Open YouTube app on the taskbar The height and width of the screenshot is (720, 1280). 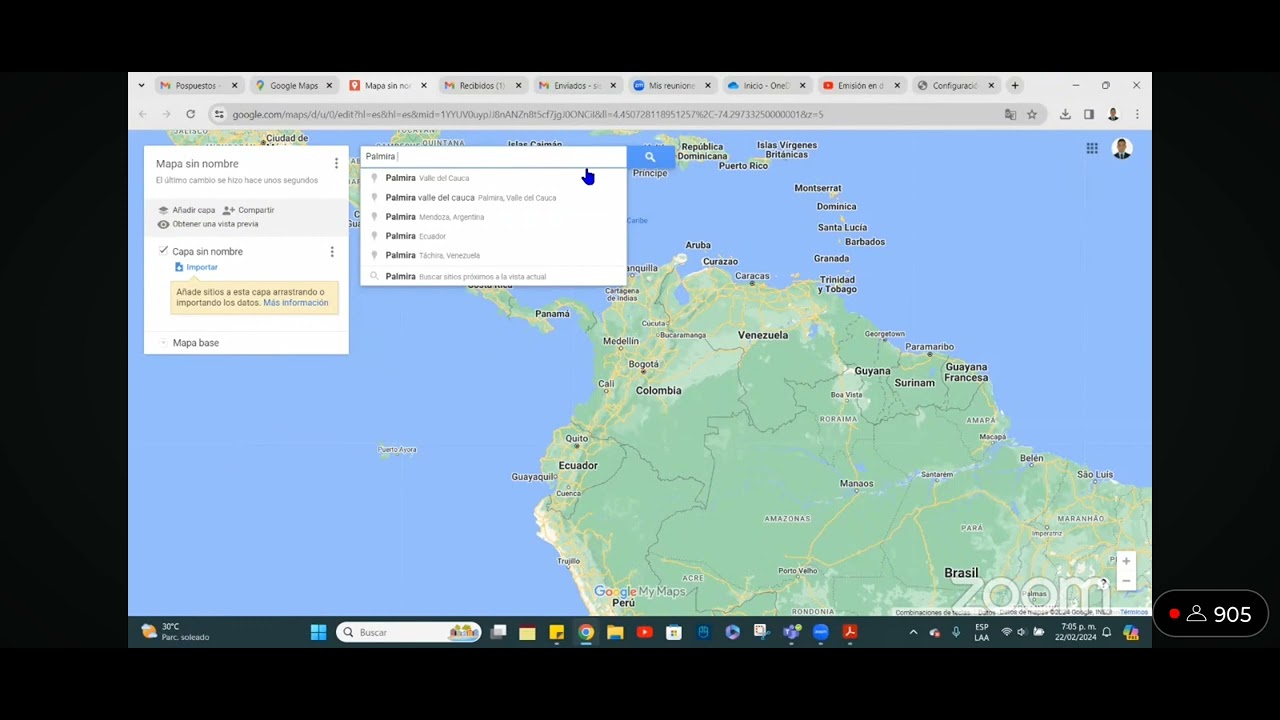644,632
